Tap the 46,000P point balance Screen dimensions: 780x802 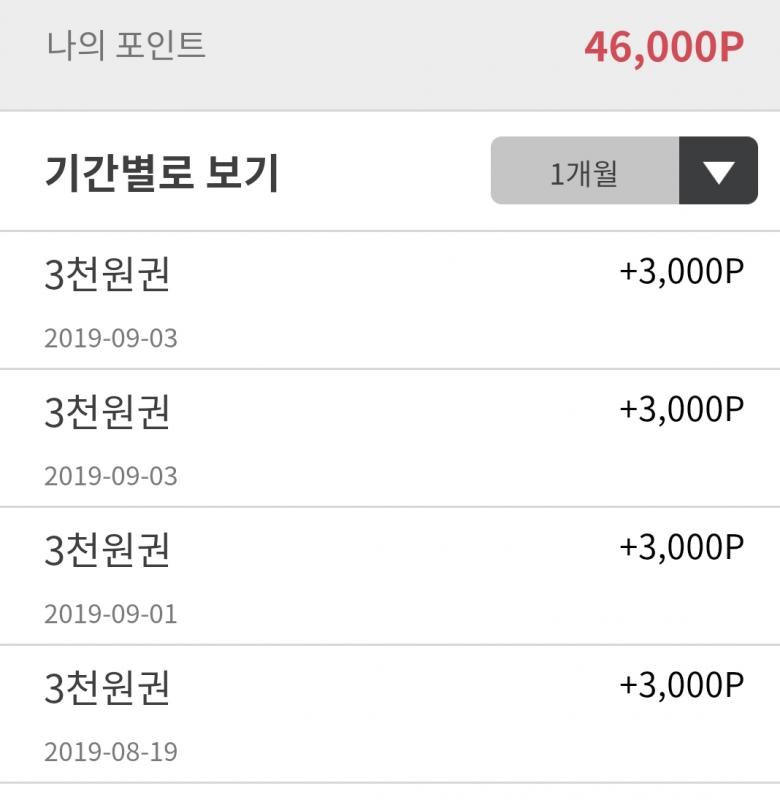point(664,47)
